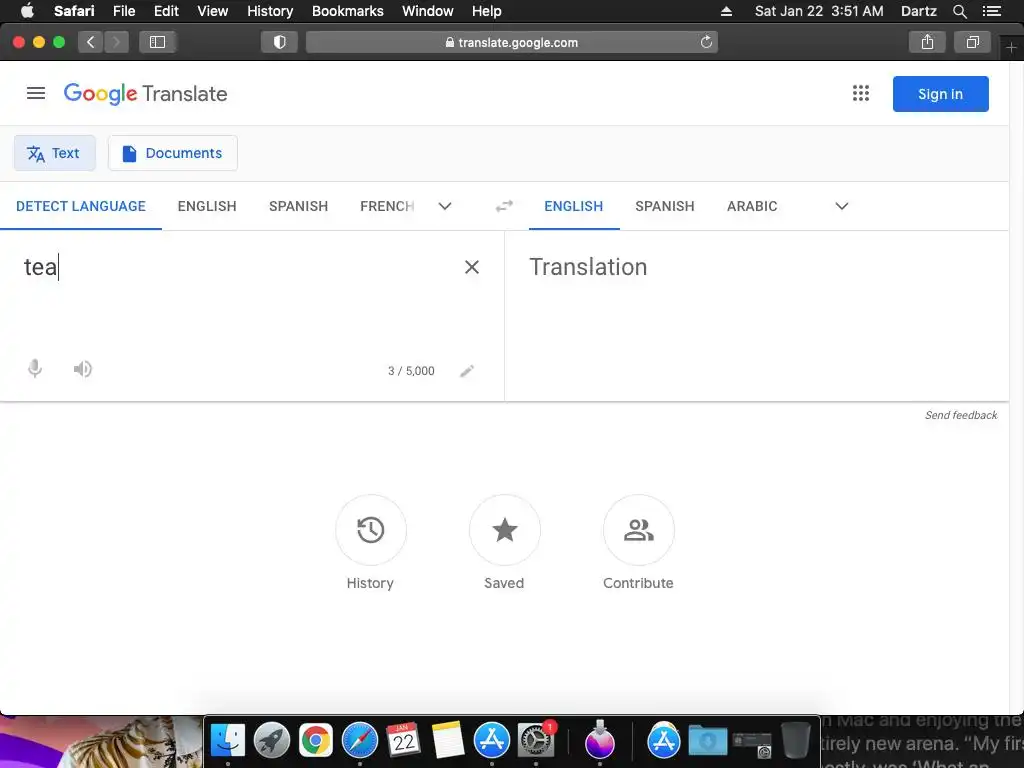Open Safari Help menu
This screenshot has height=768, width=1024.
(487, 11)
